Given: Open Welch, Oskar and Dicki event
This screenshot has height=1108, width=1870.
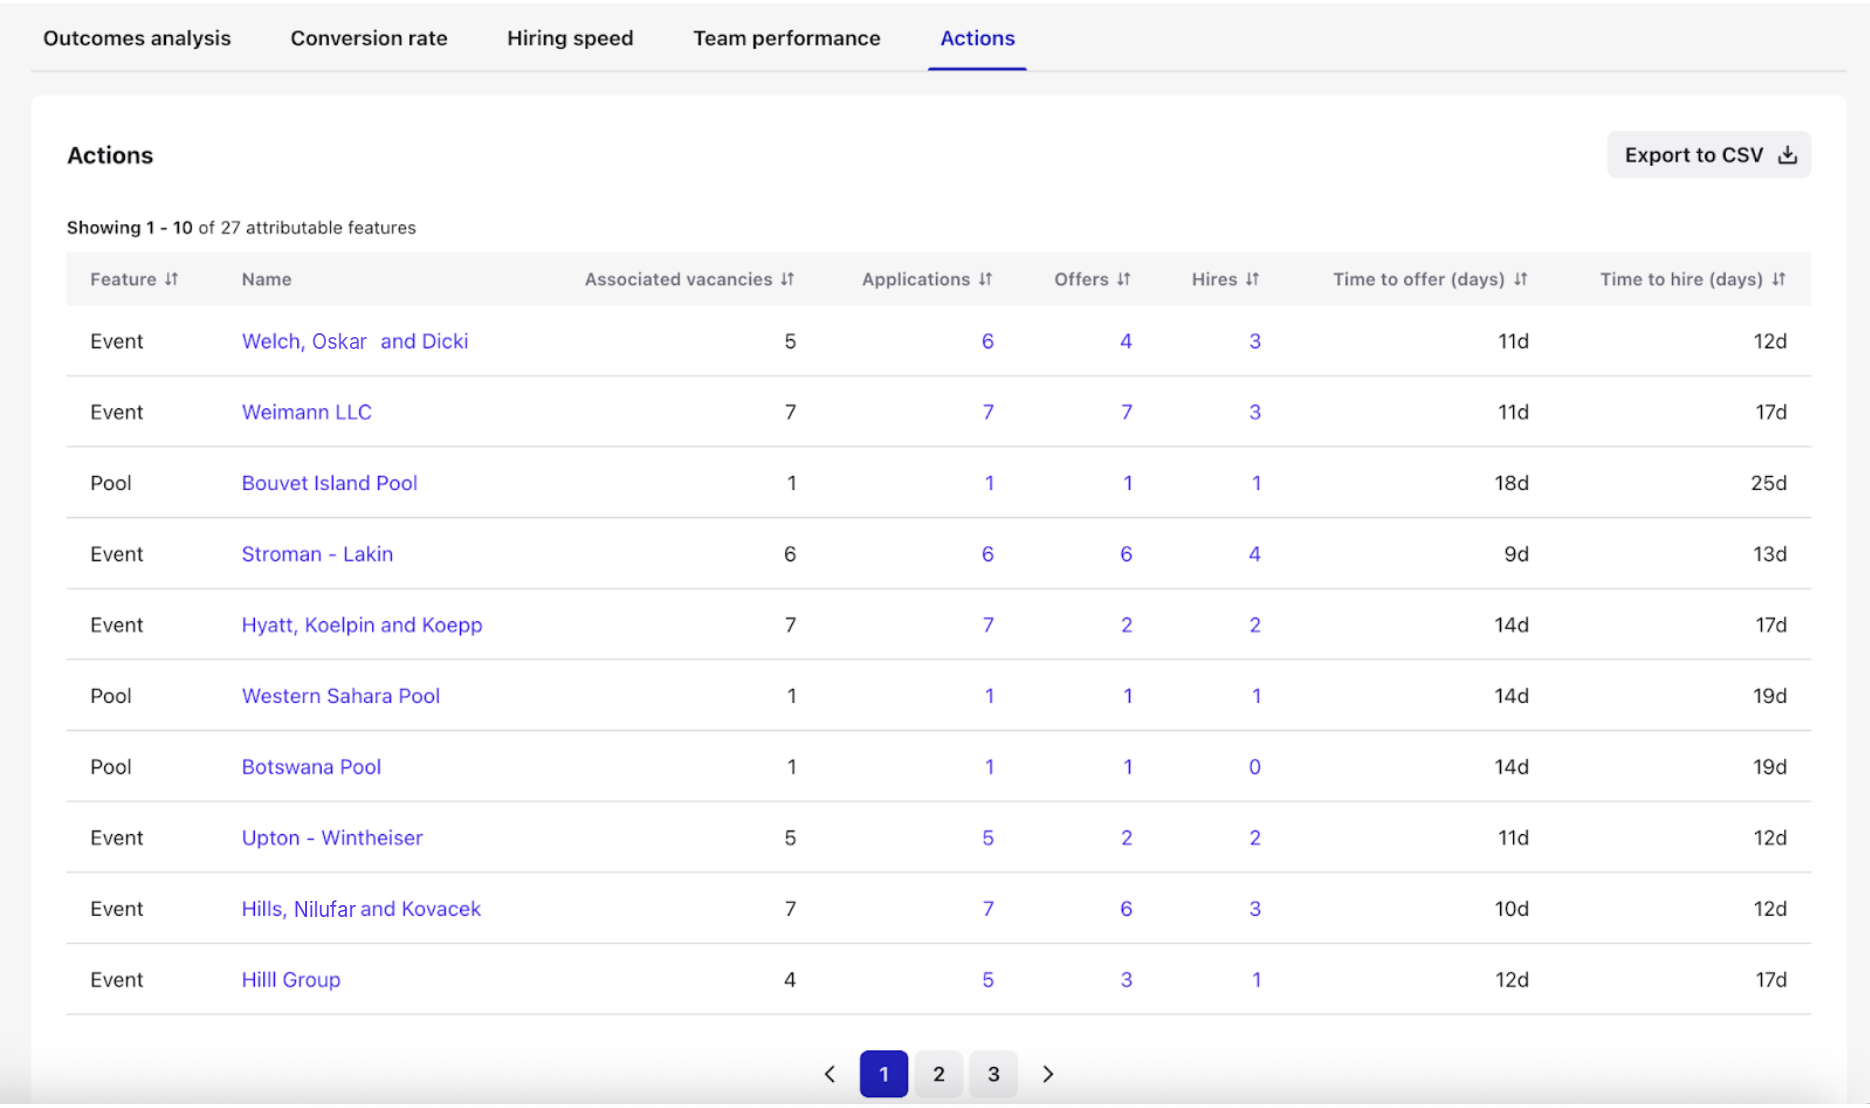Looking at the screenshot, I should click(355, 341).
